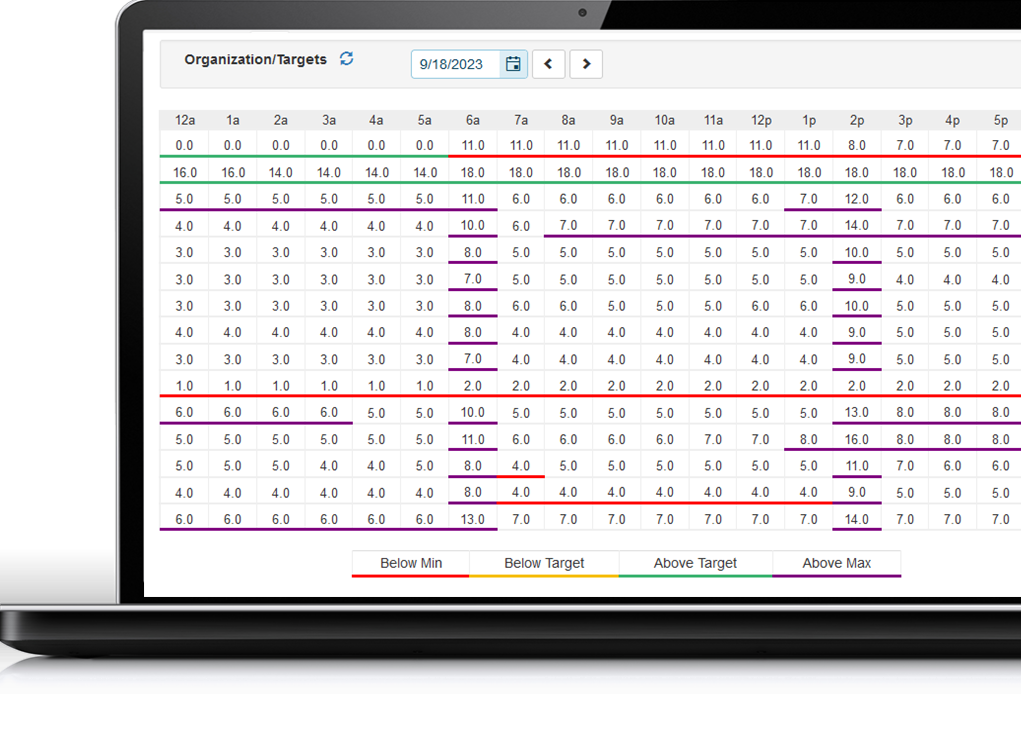Click the 1.0 cell in the 12a column

[184, 385]
